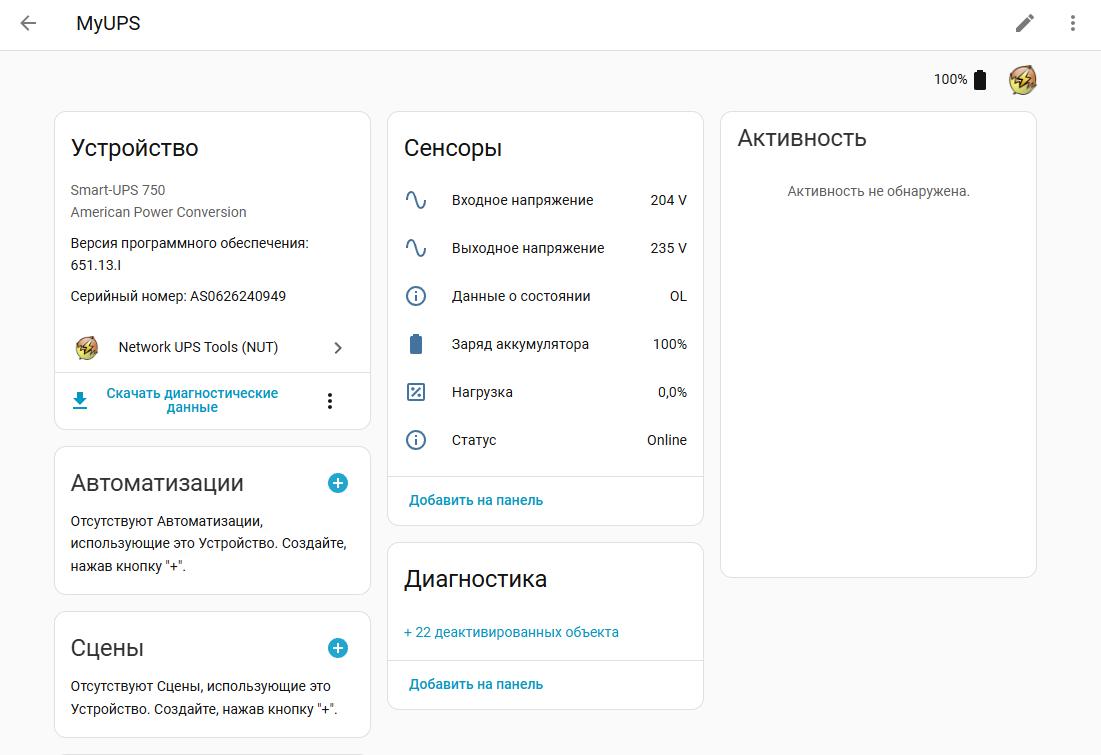Screen dimensions: 1101x755
Task: Click the Нагрузка percent icon
Action: click(x=416, y=392)
